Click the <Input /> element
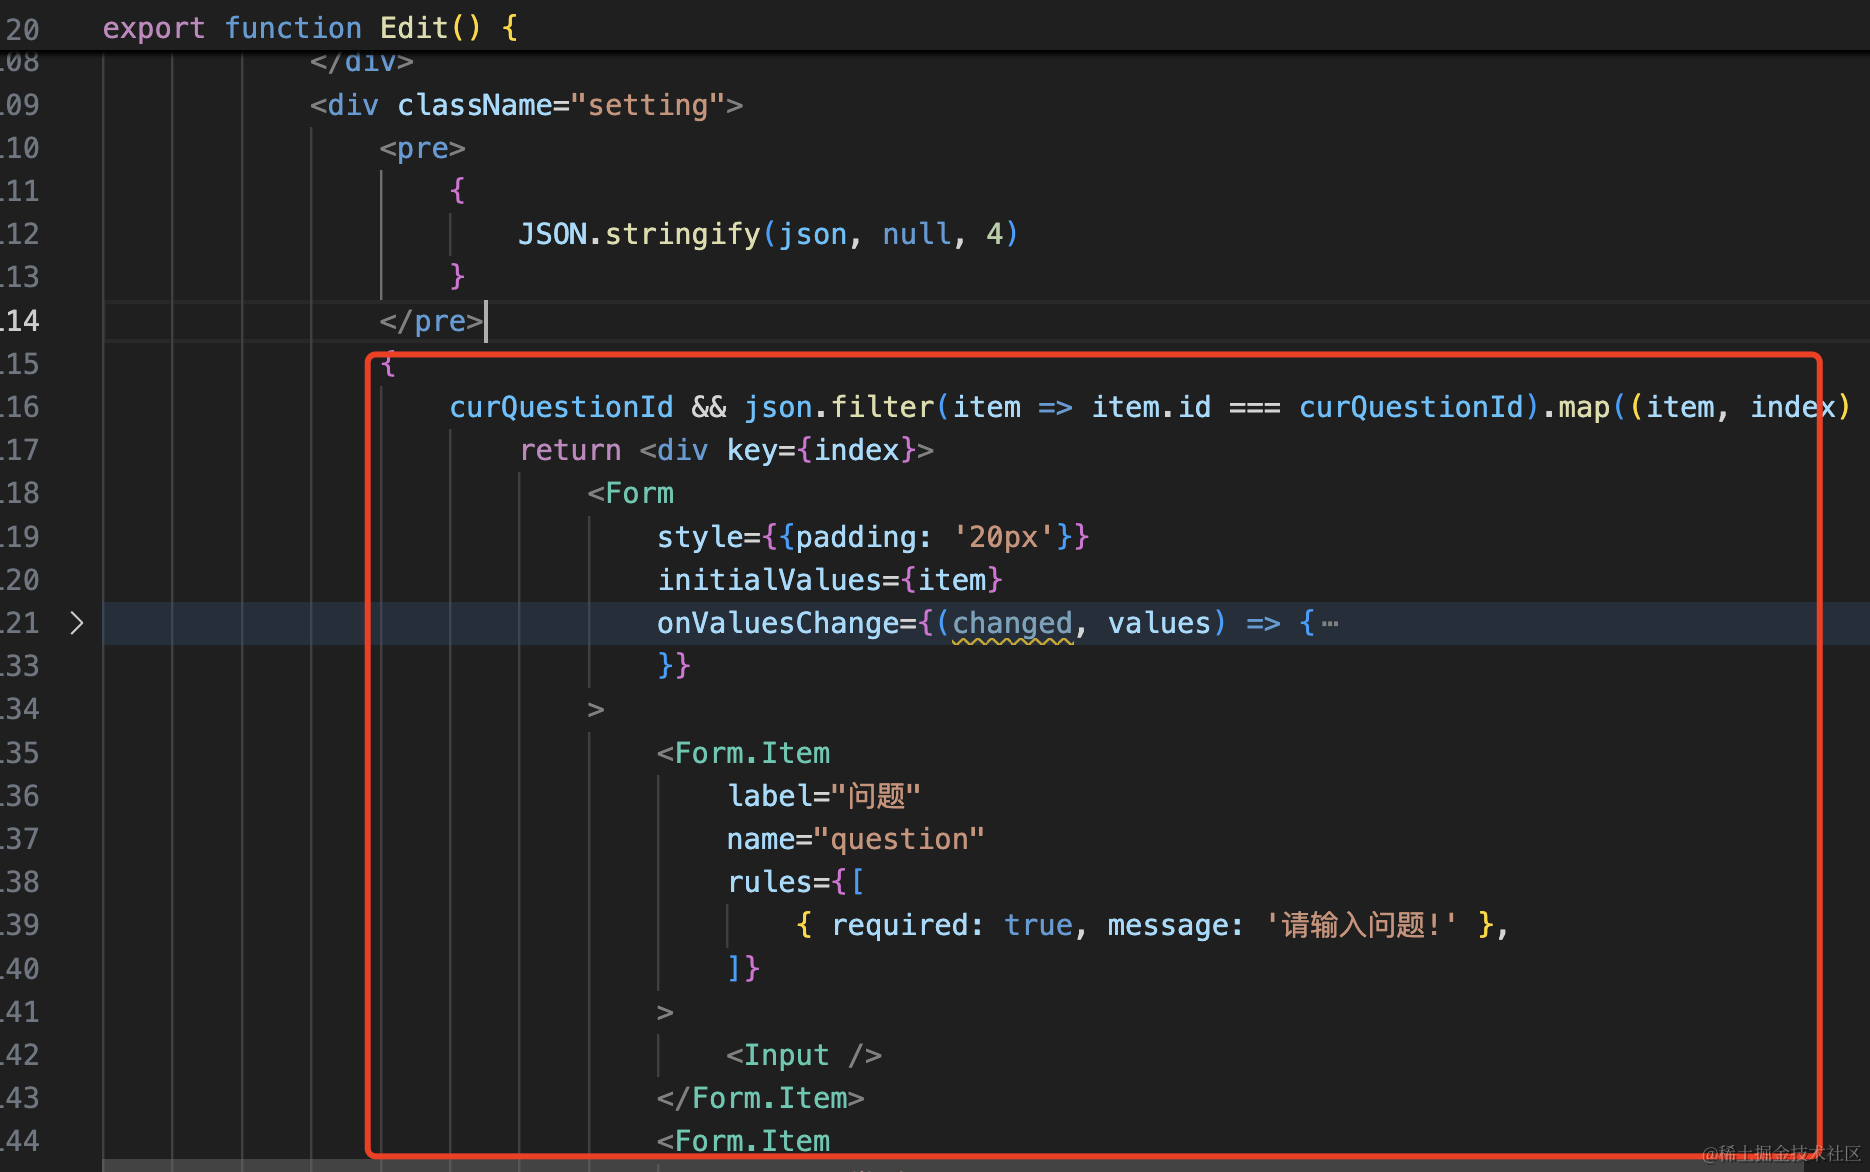 [803, 1055]
